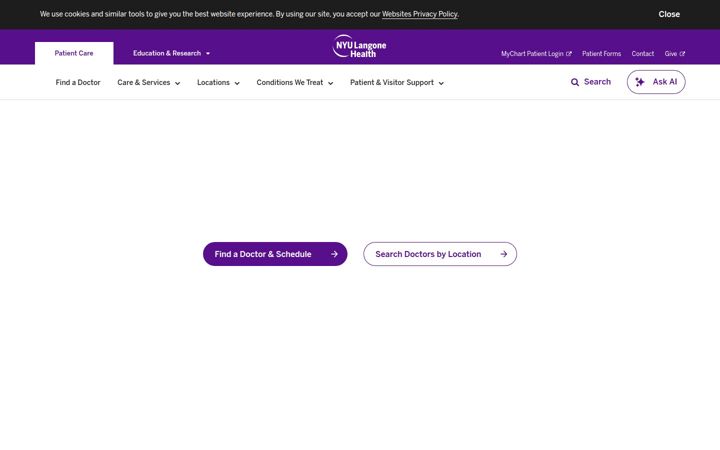
Task: Click the Search magnifier icon
Action: [574, 82]
